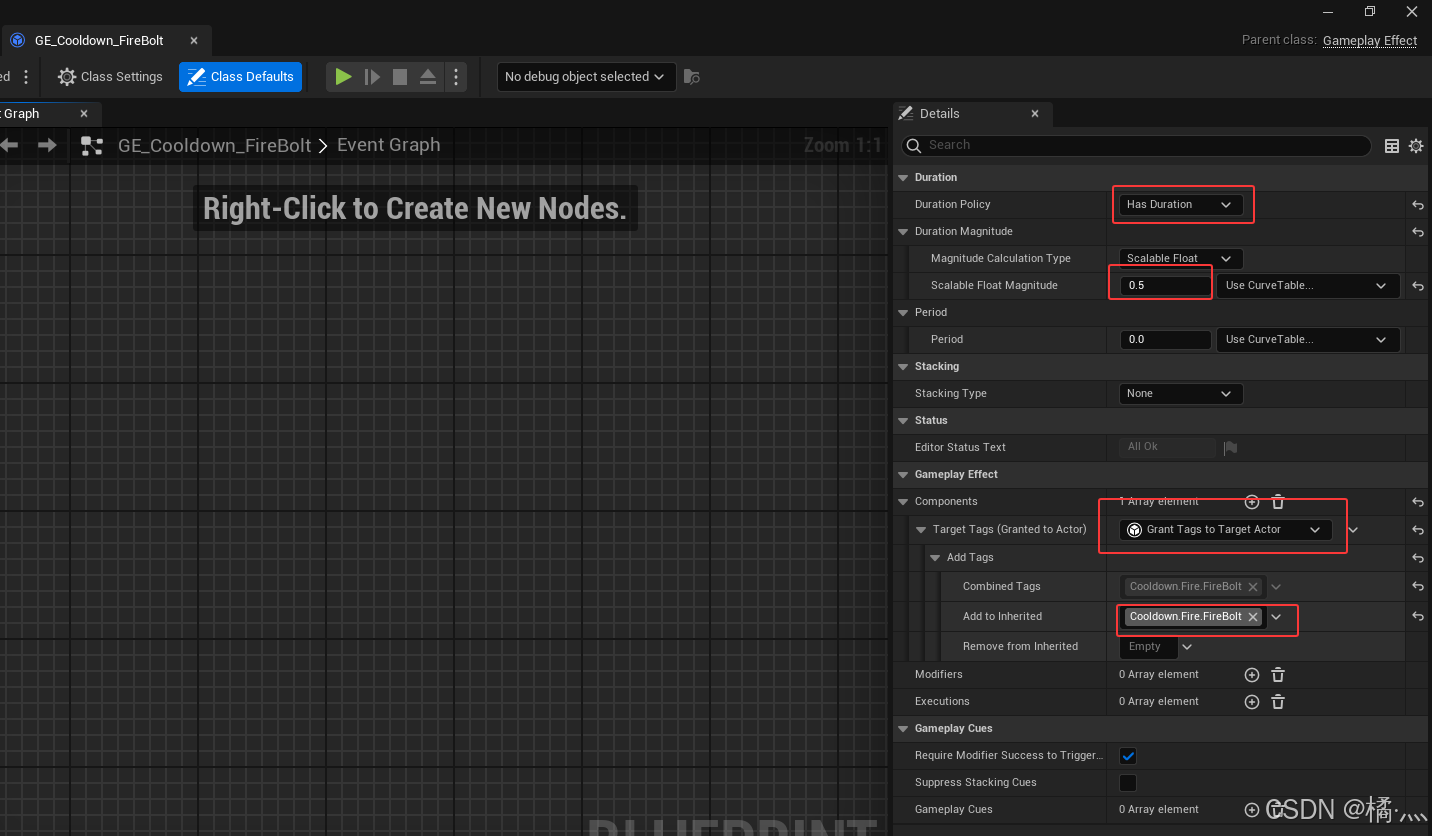The width and height of the screenshot is (1432, 836).
Task: Add a new Modifiers array element
Action: point(1252,675)
